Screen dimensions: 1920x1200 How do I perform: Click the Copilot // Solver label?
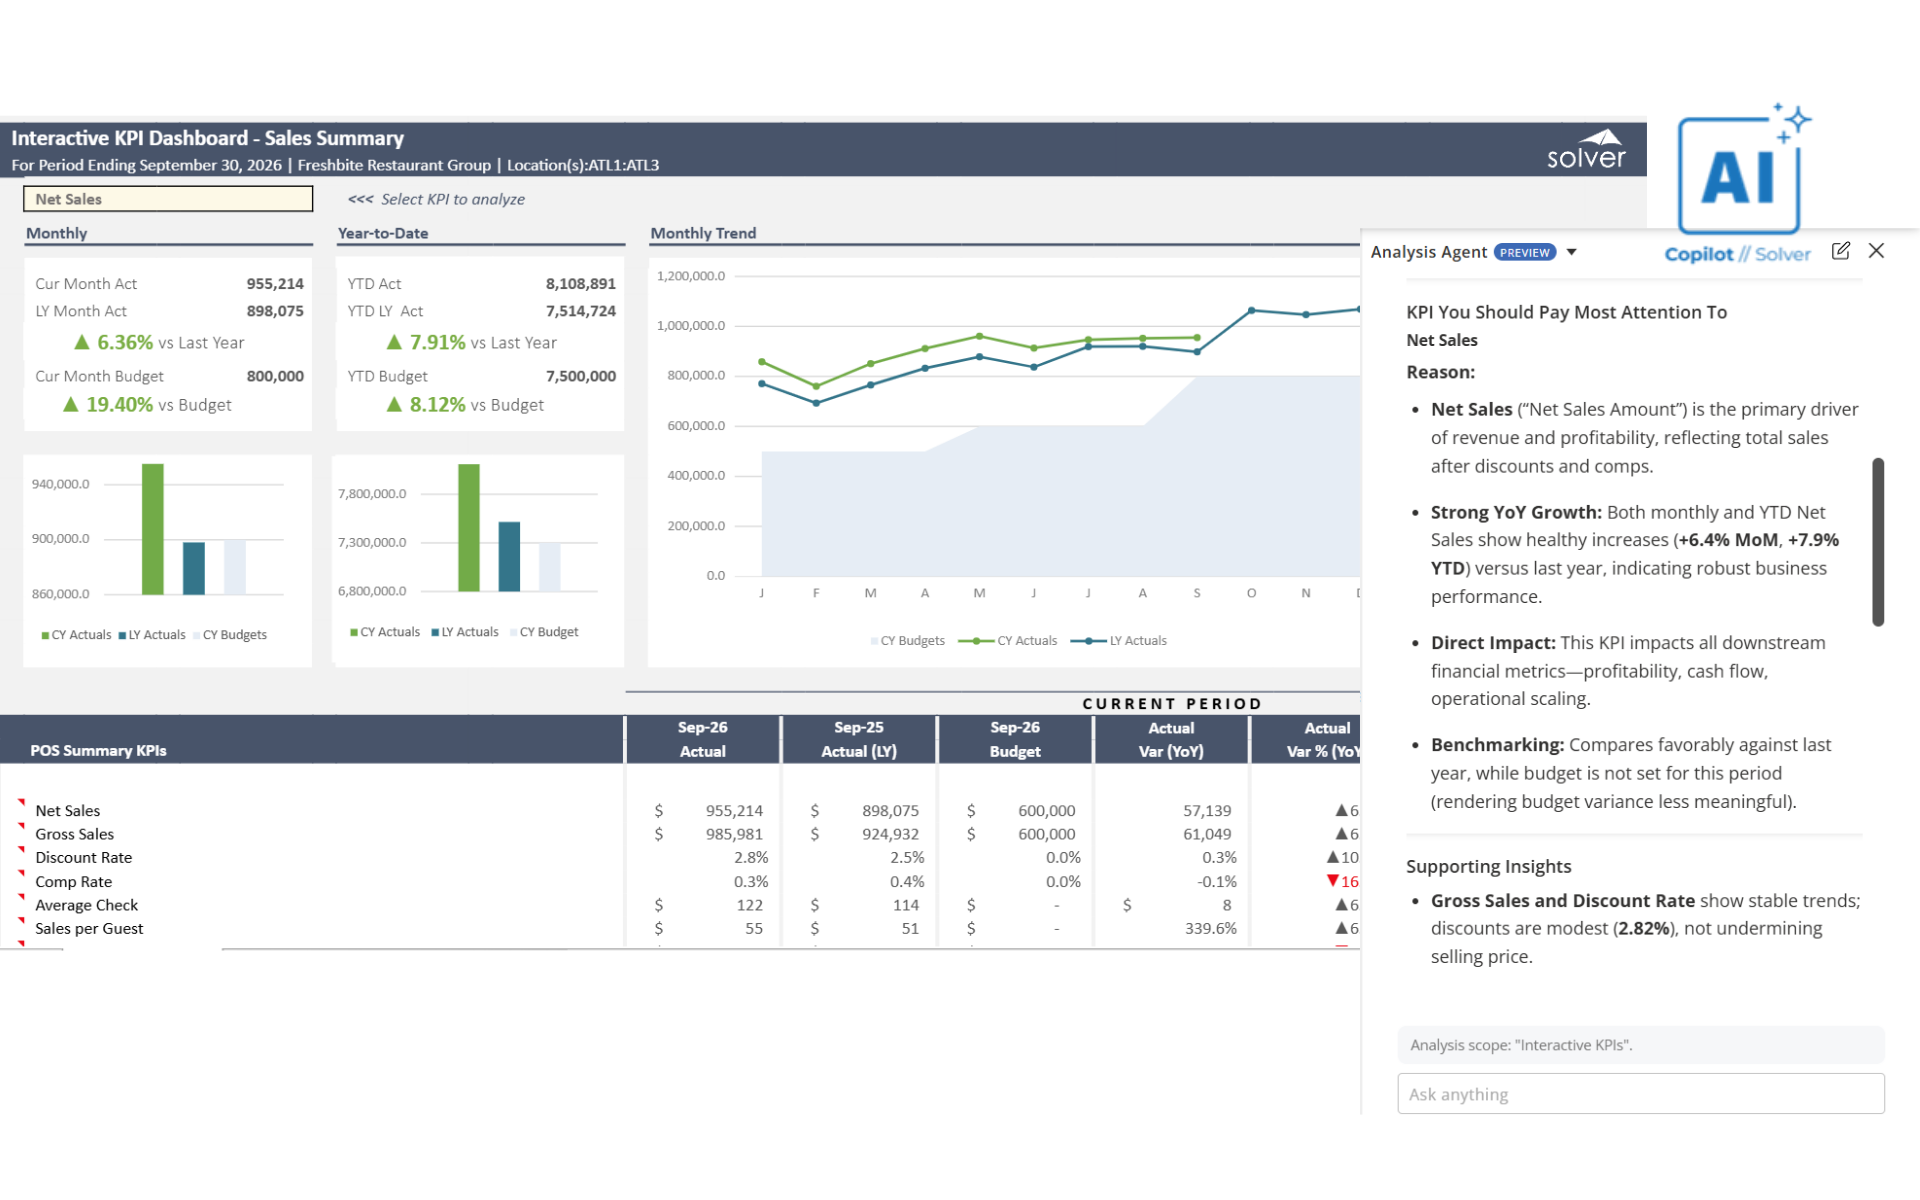[x=1737, y=254]
